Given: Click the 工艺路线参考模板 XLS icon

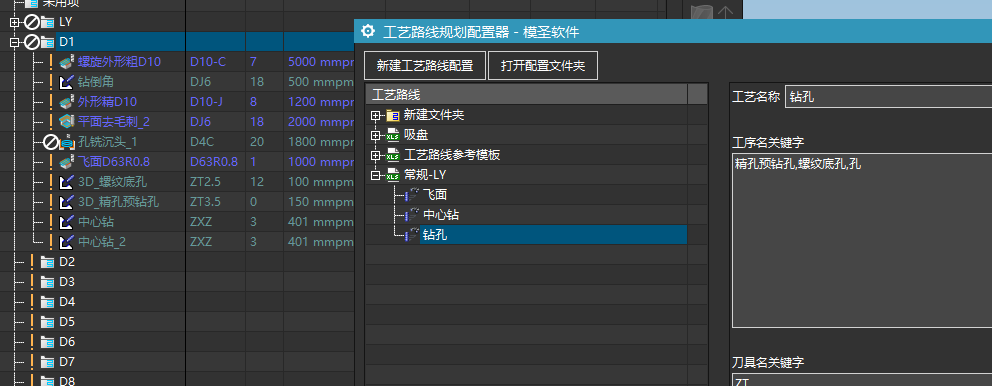Looking at the screenshot, I should [x=393, y=156].
